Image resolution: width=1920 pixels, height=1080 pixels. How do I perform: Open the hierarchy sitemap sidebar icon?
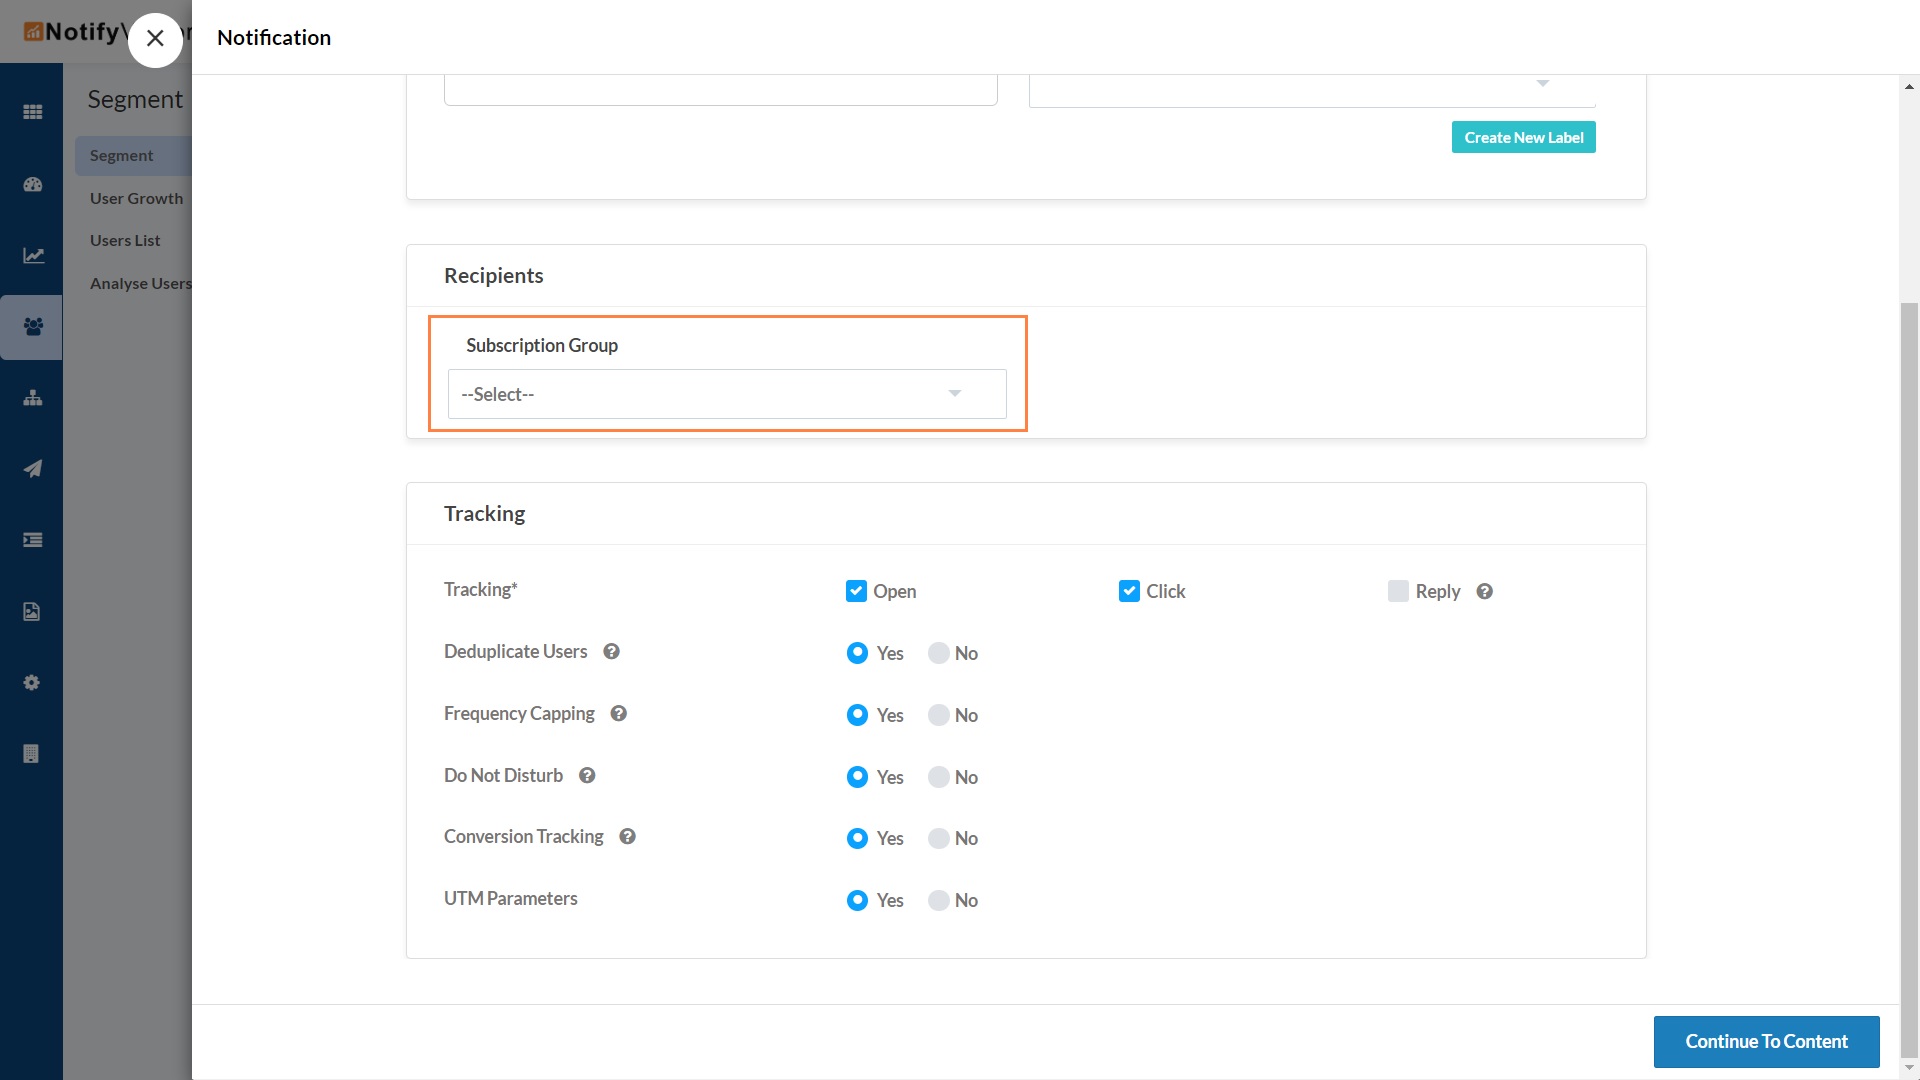(x=32, y=398)
